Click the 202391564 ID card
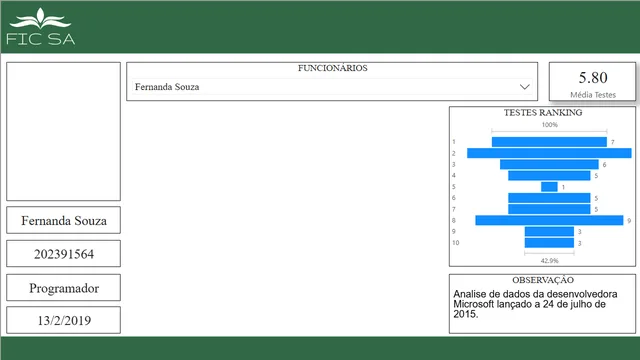Screen dimensions: 640x360 63,254
